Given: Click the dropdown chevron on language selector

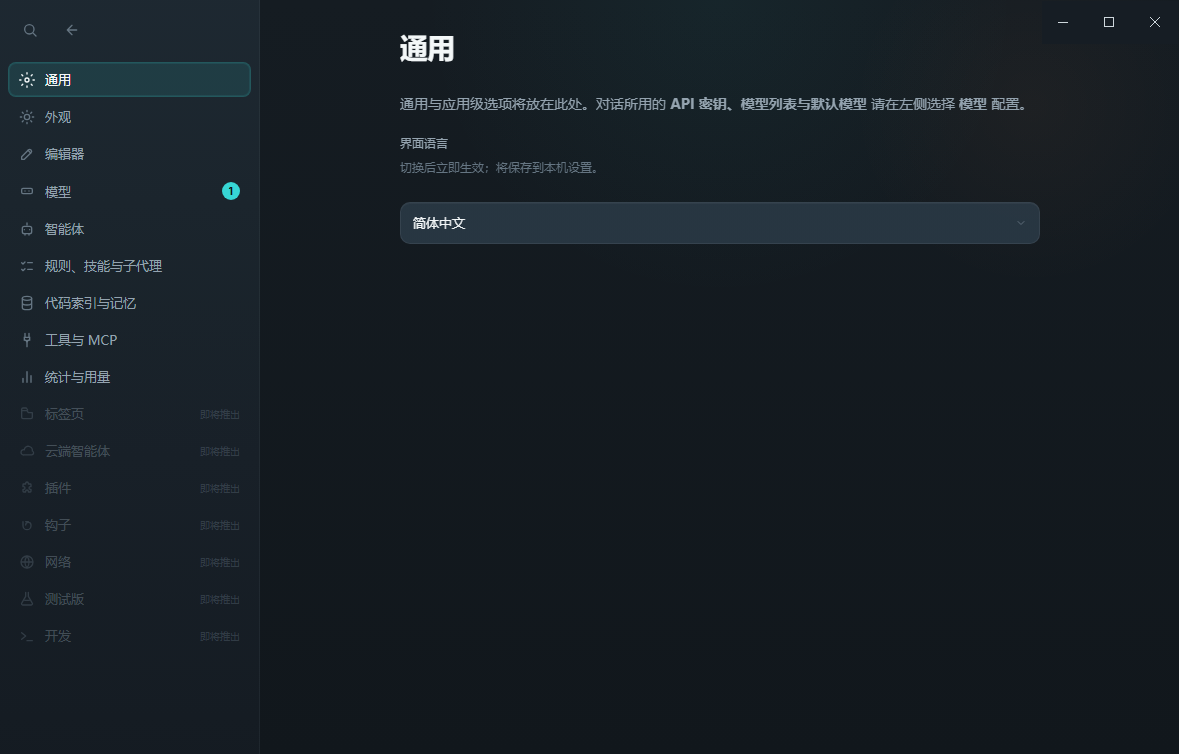Looking at the screenshot, I should coord(1021,223).
